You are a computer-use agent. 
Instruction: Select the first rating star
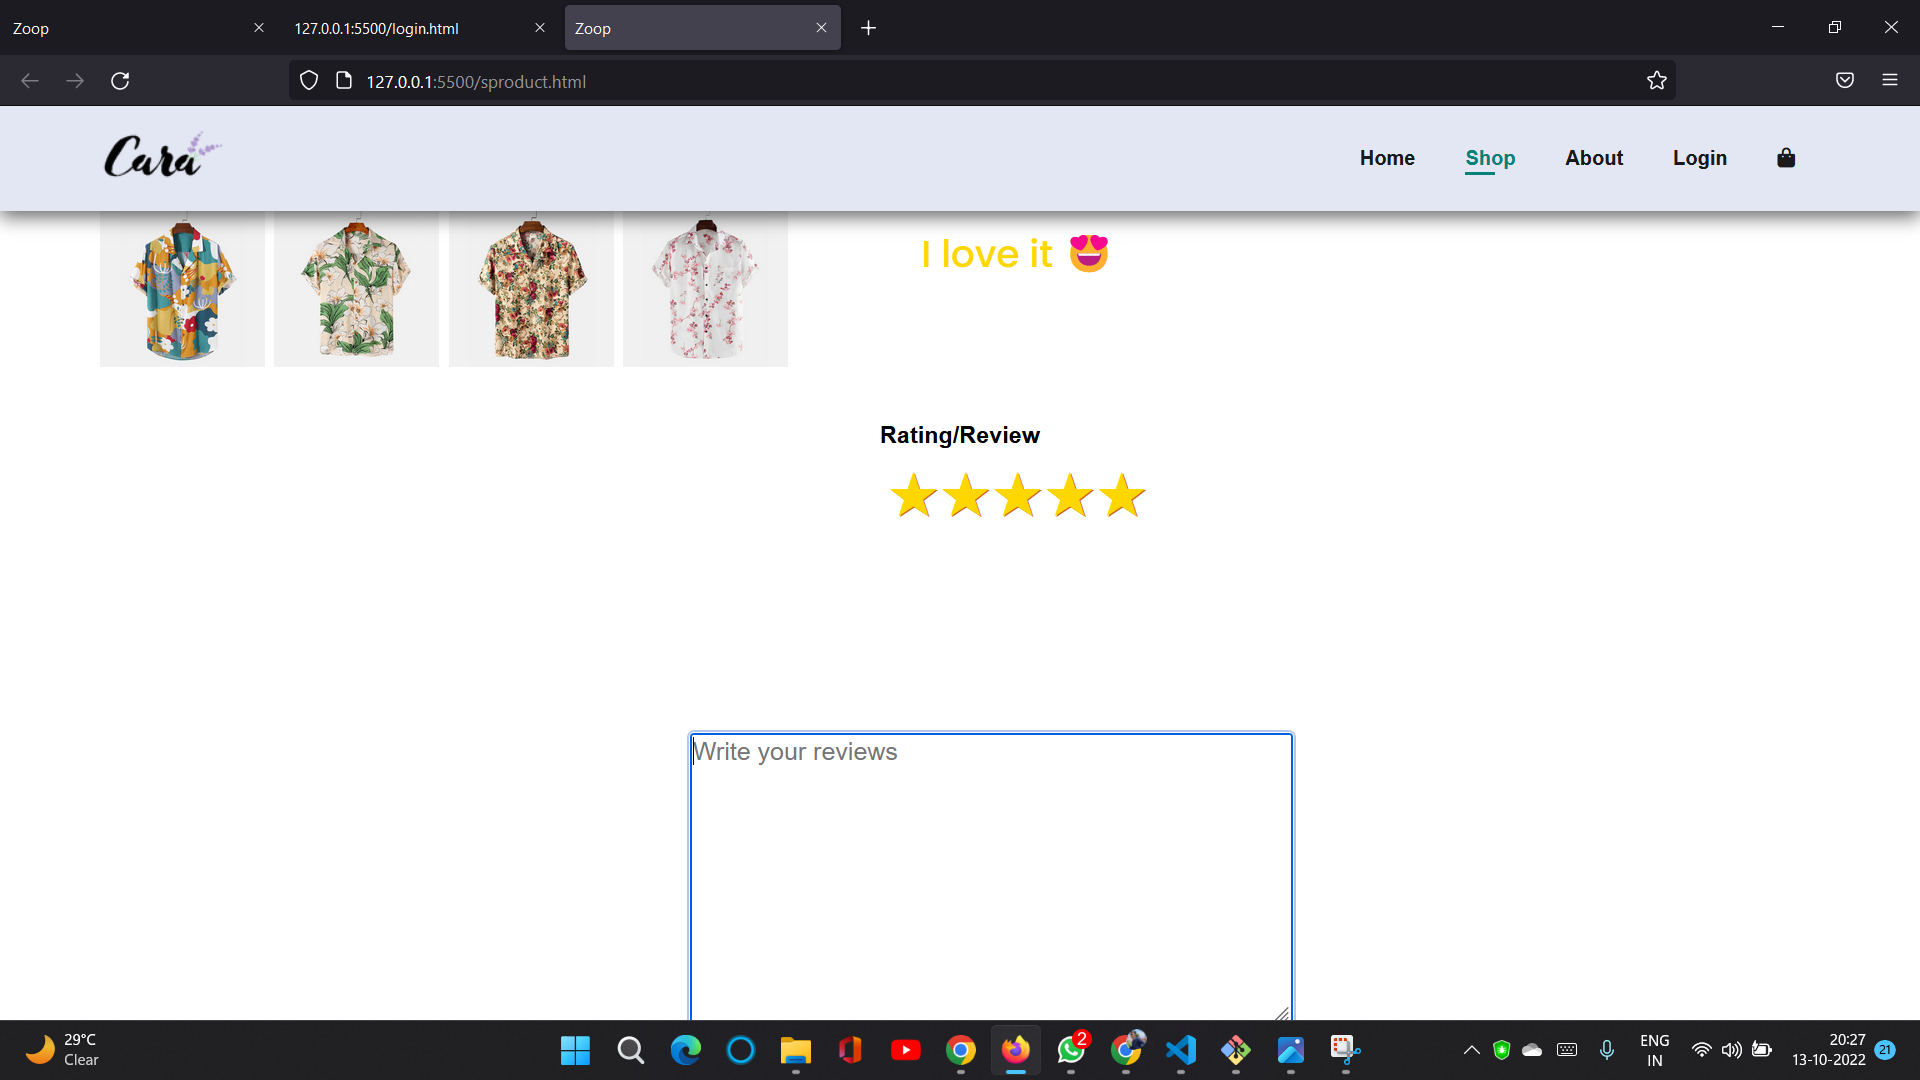[x=913, y=496]
